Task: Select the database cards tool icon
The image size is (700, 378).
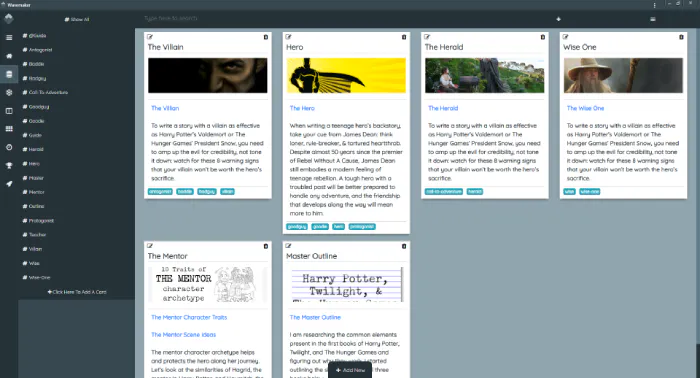Action: click(9, 74)
